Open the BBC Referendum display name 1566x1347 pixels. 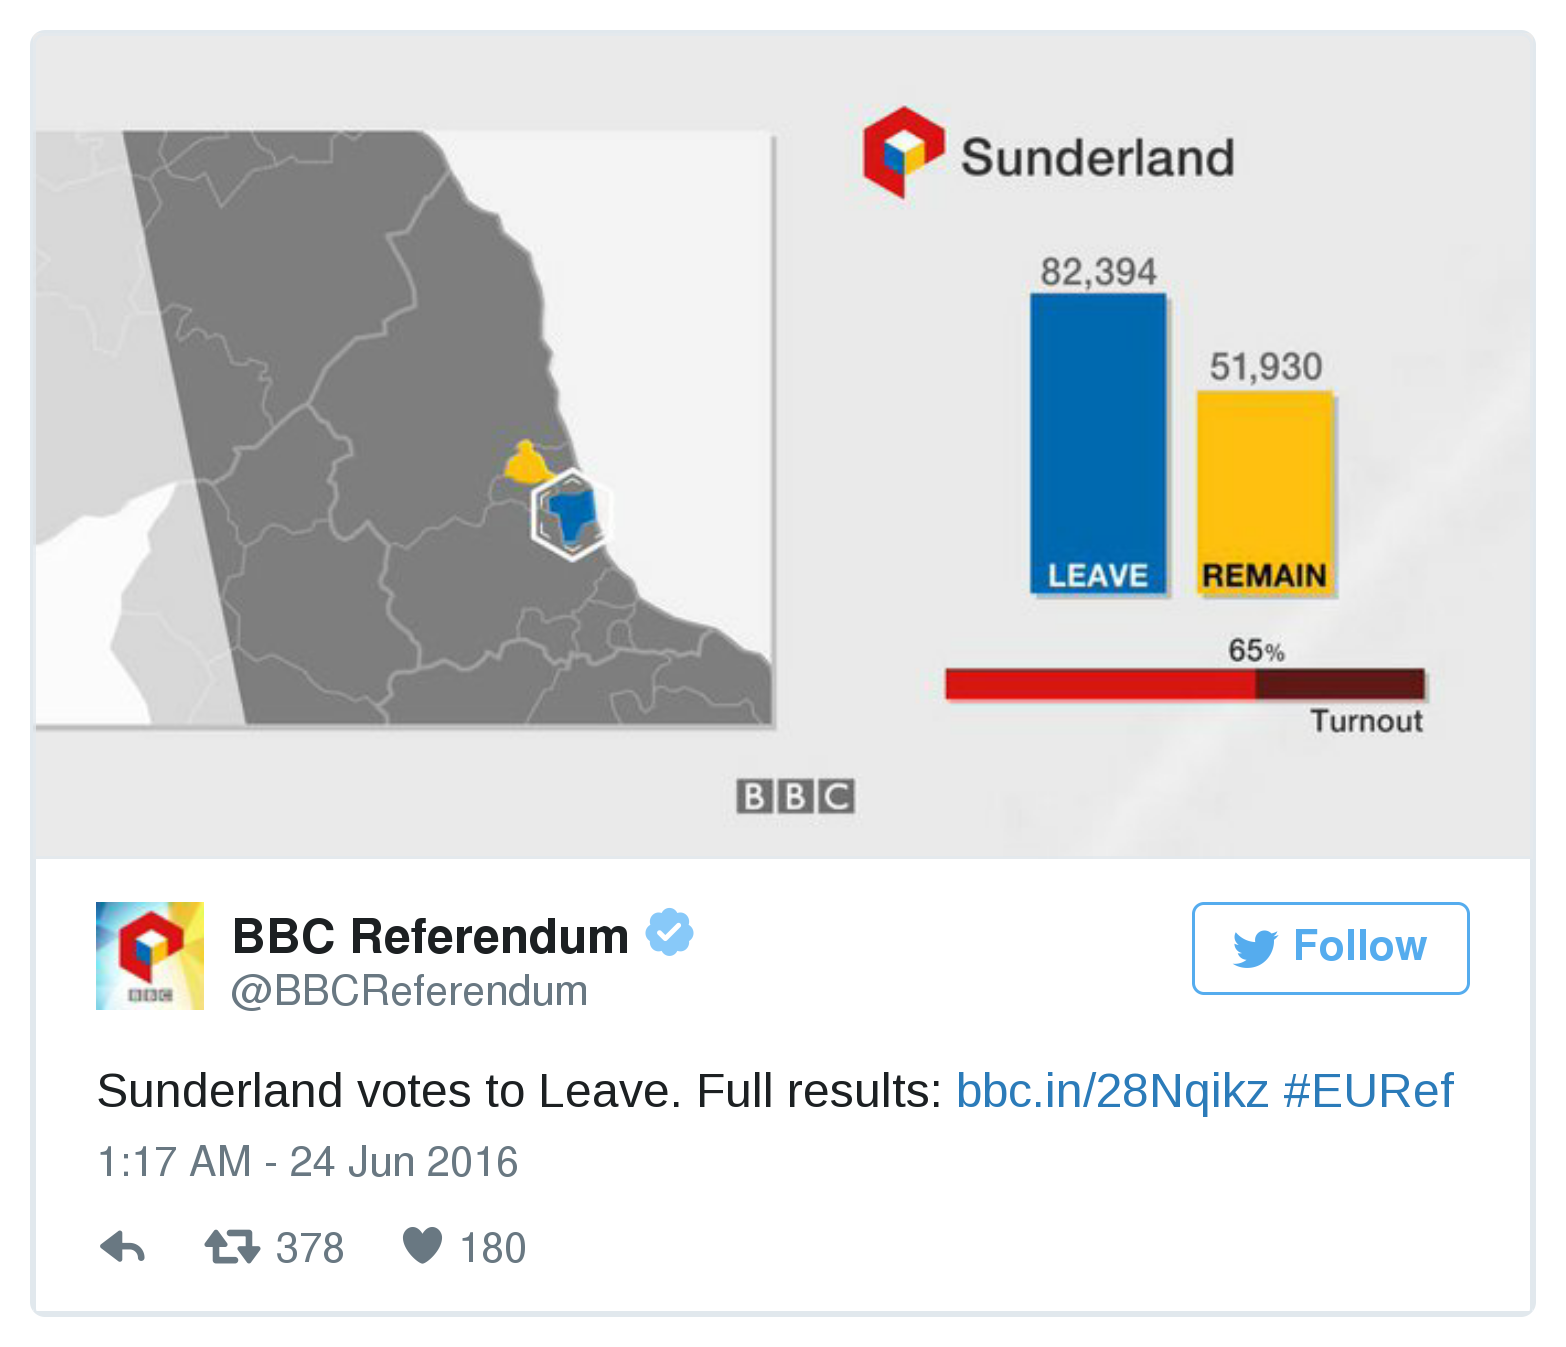tap(430, 937)
